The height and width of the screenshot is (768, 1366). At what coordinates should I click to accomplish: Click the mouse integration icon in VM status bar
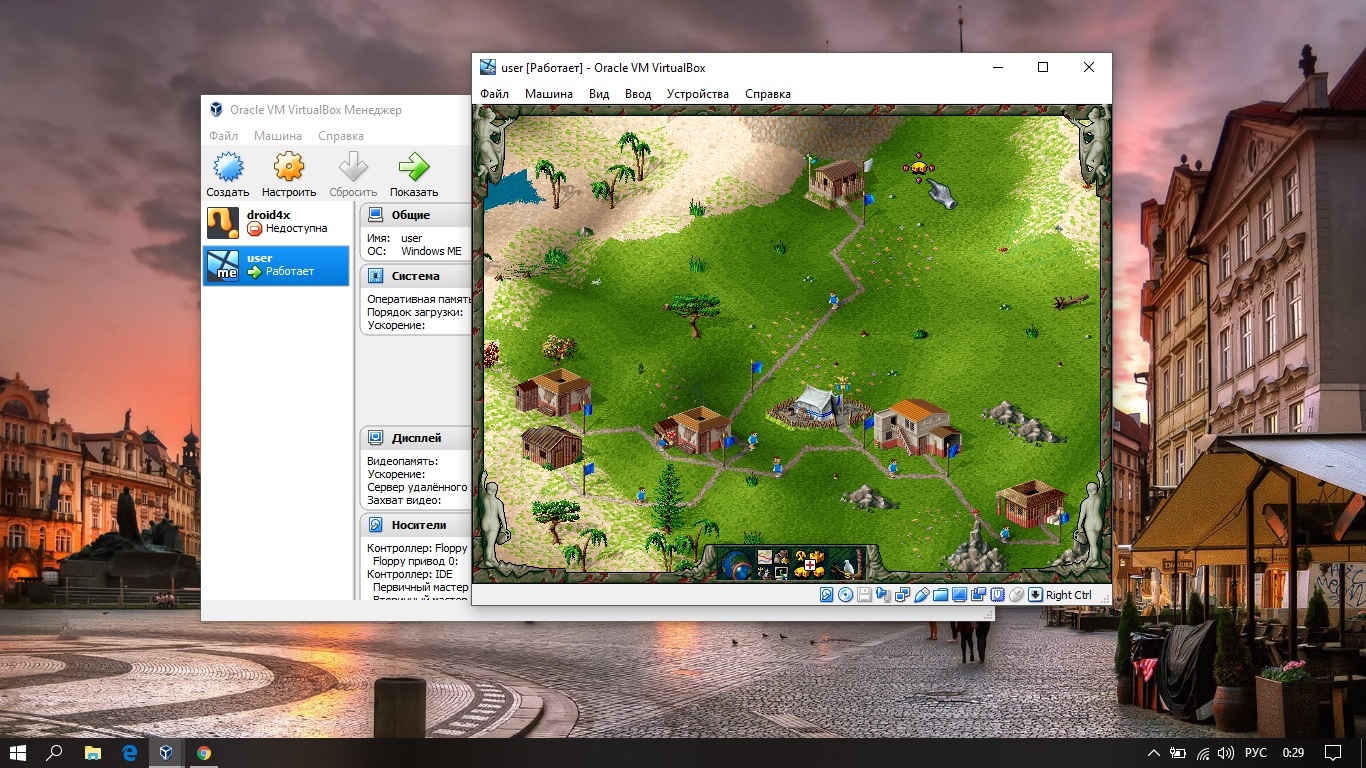click(1016, 595)
